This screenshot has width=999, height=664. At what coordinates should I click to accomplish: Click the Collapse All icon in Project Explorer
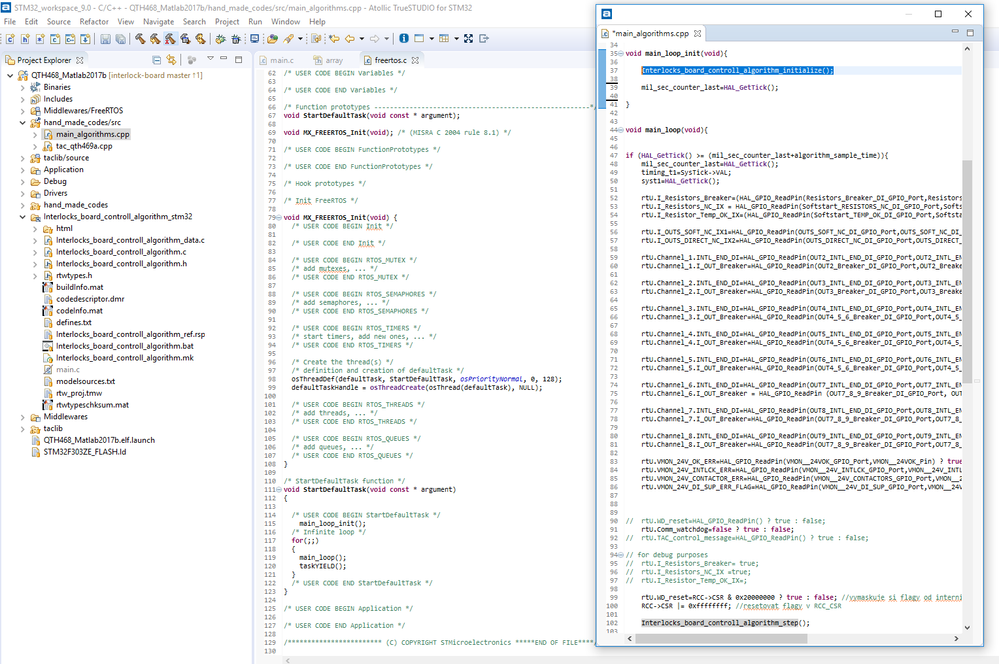click(x=156, y=60)
